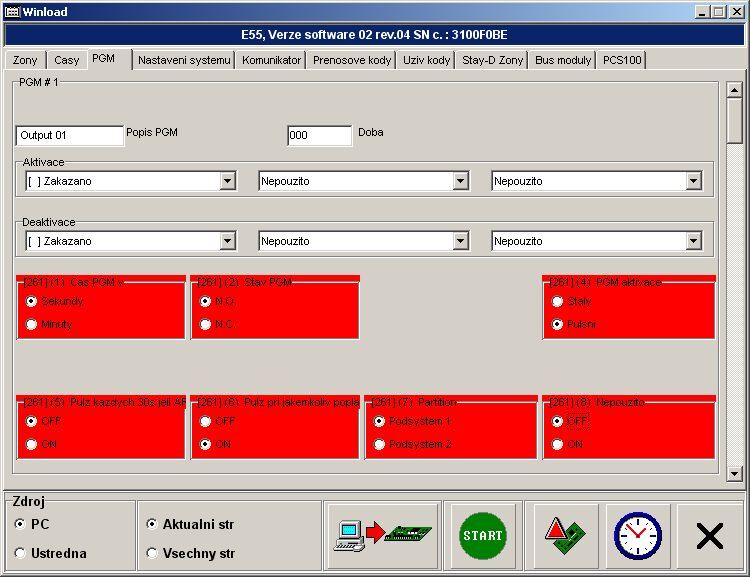
Task: Expand the rightmost Deaktivace Nepouzito dropdown
Action: pyautogui.click(x=693, y=241)
